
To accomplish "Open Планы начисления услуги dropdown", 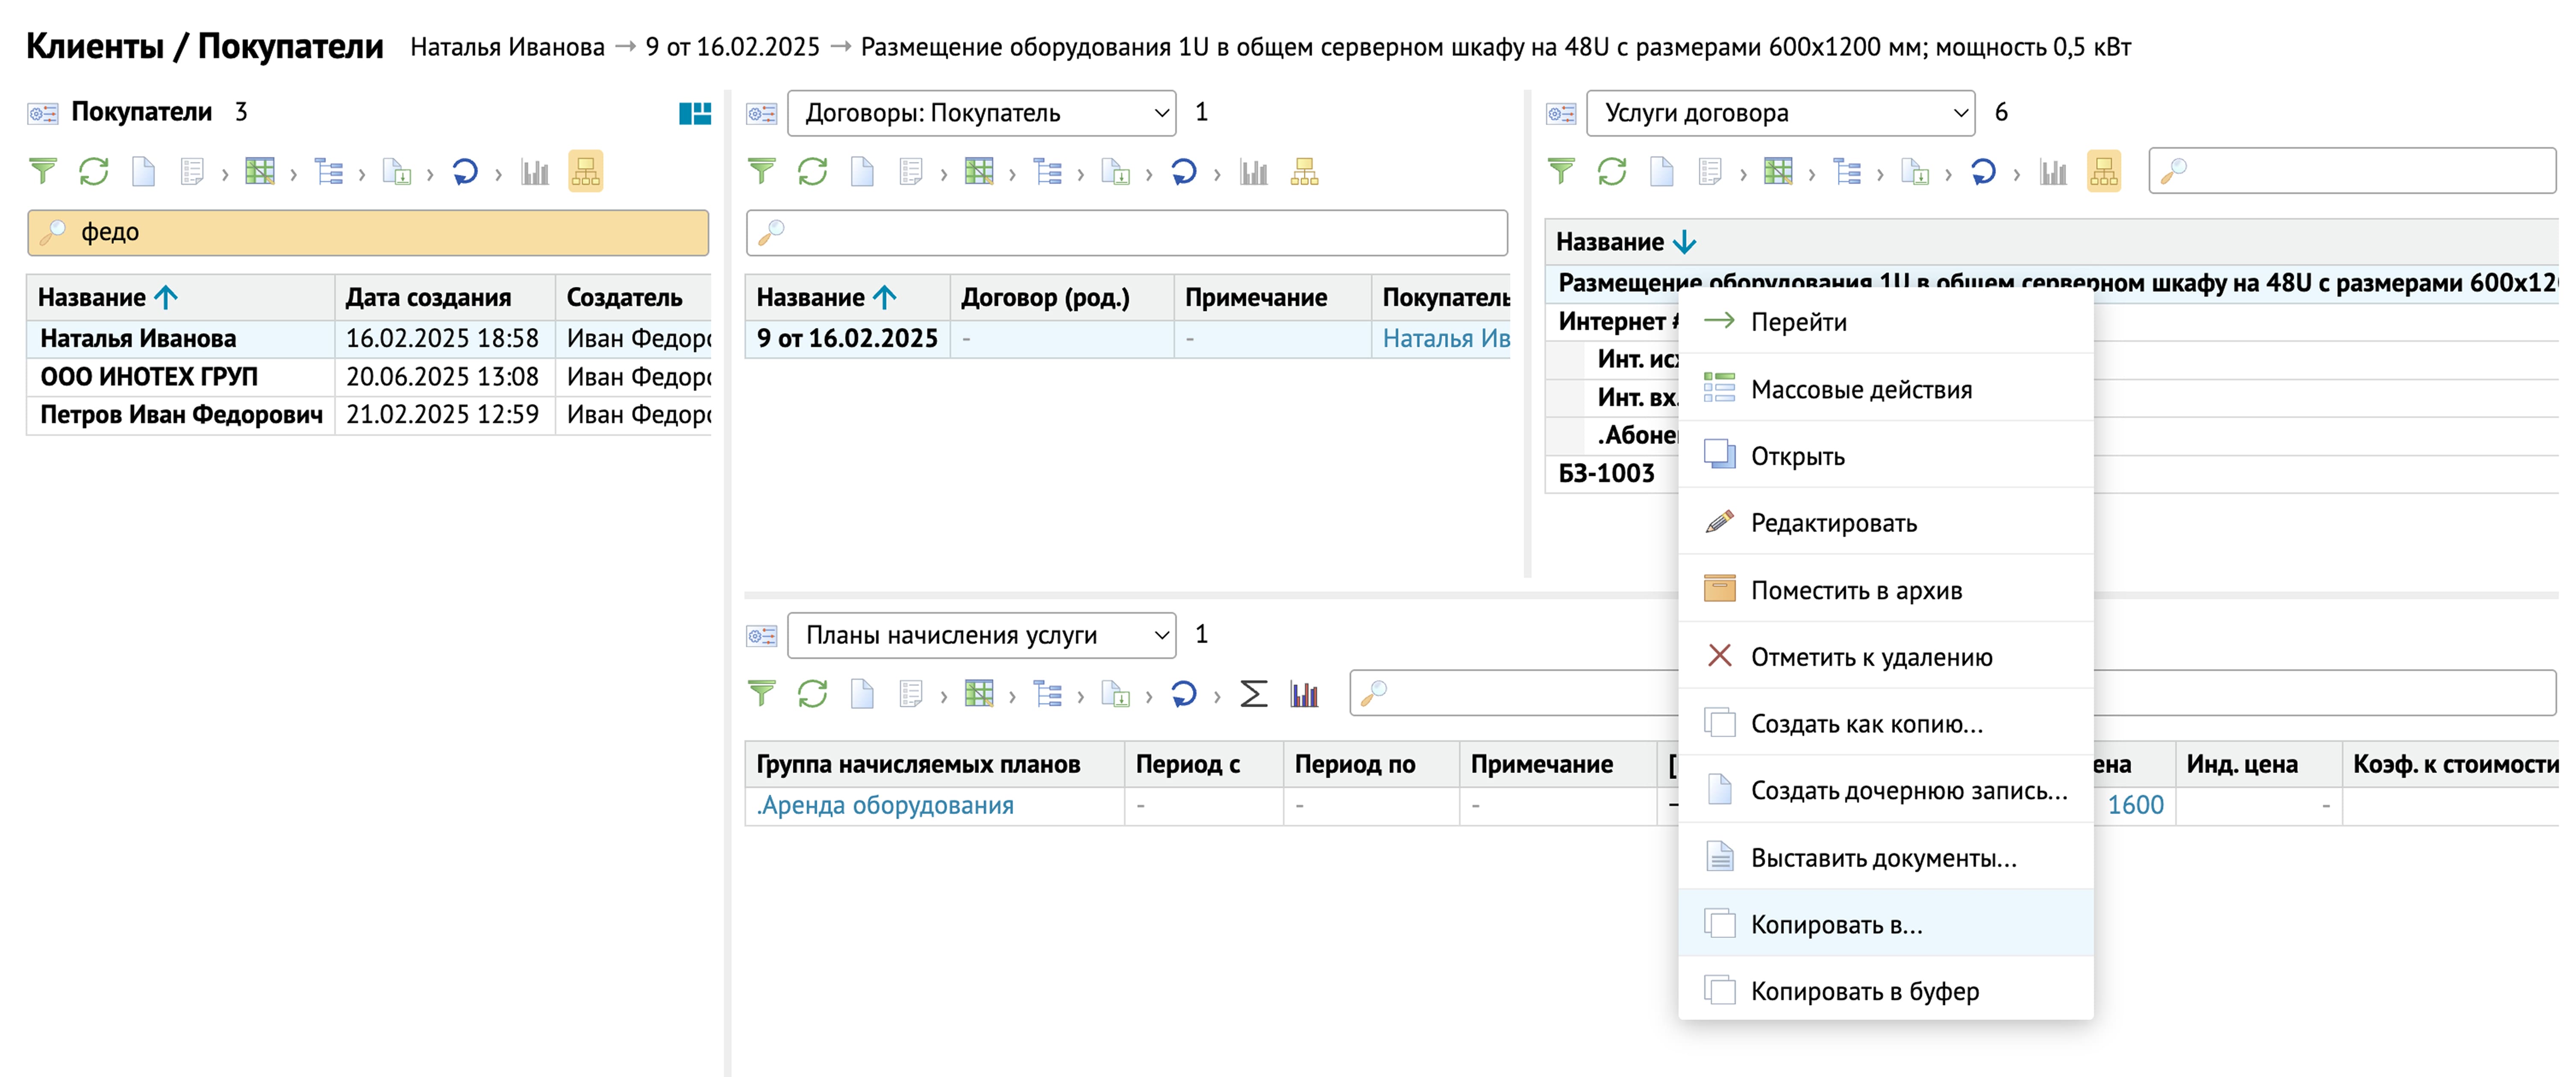I will coord(982,635).
